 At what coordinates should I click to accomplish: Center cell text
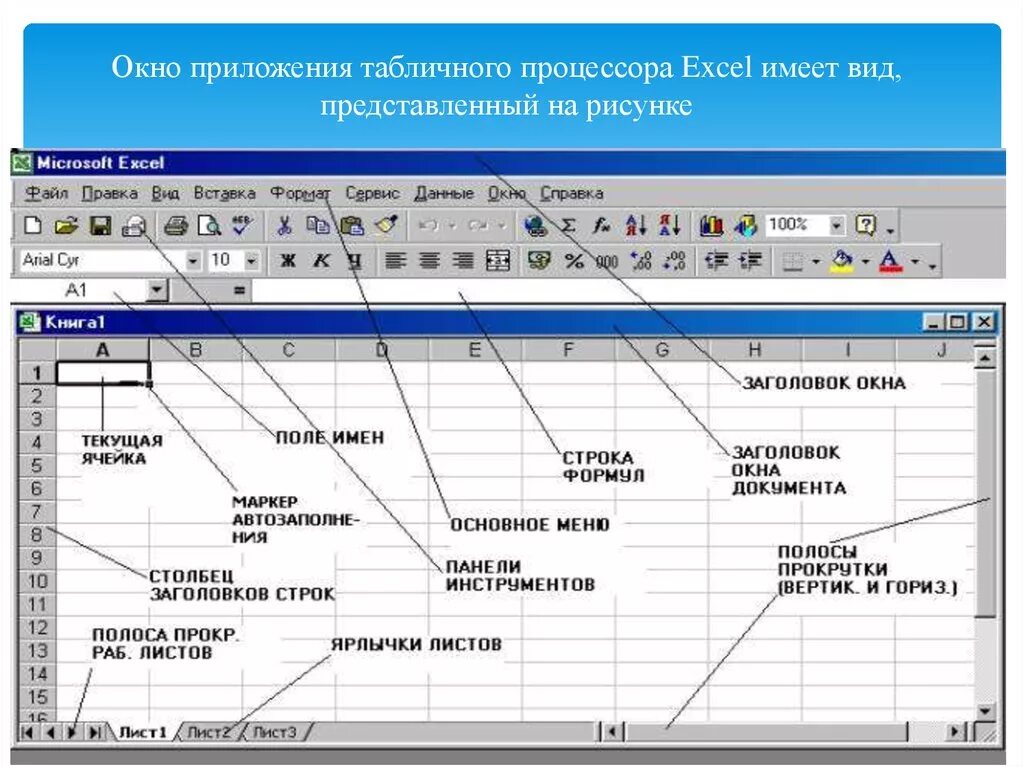(429, 261)
